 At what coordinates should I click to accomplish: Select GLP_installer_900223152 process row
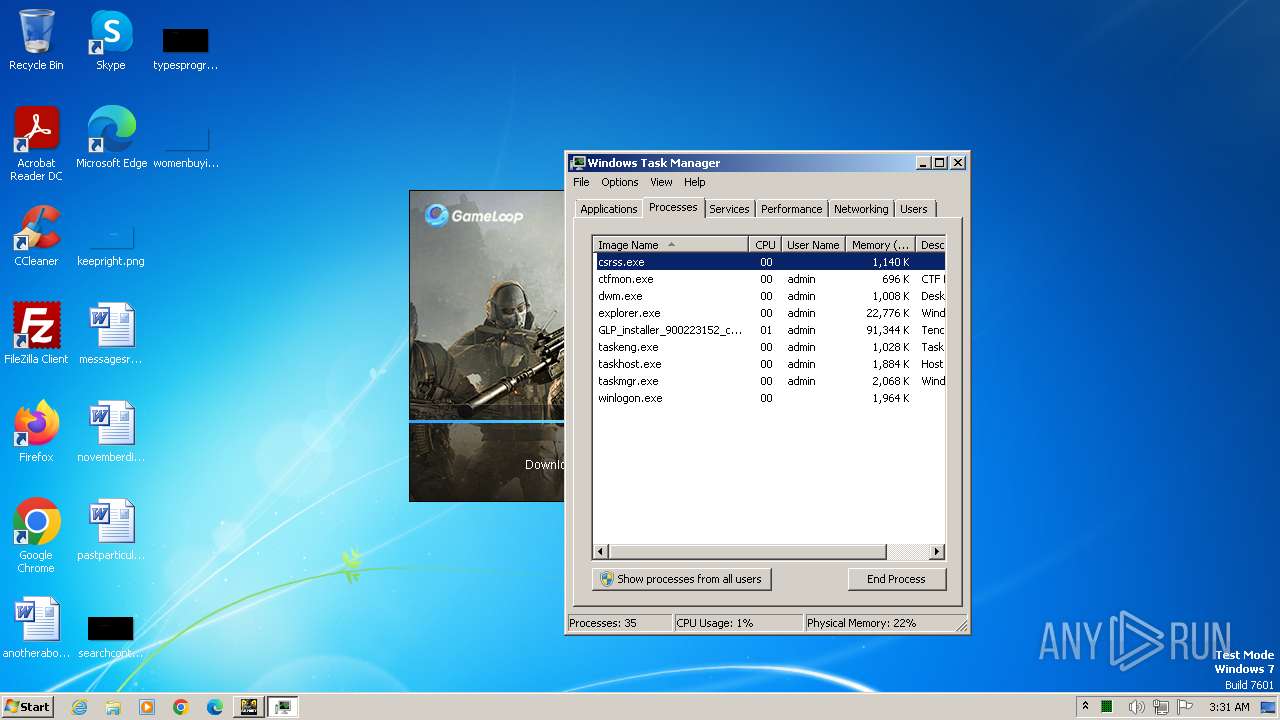point(769,330)
